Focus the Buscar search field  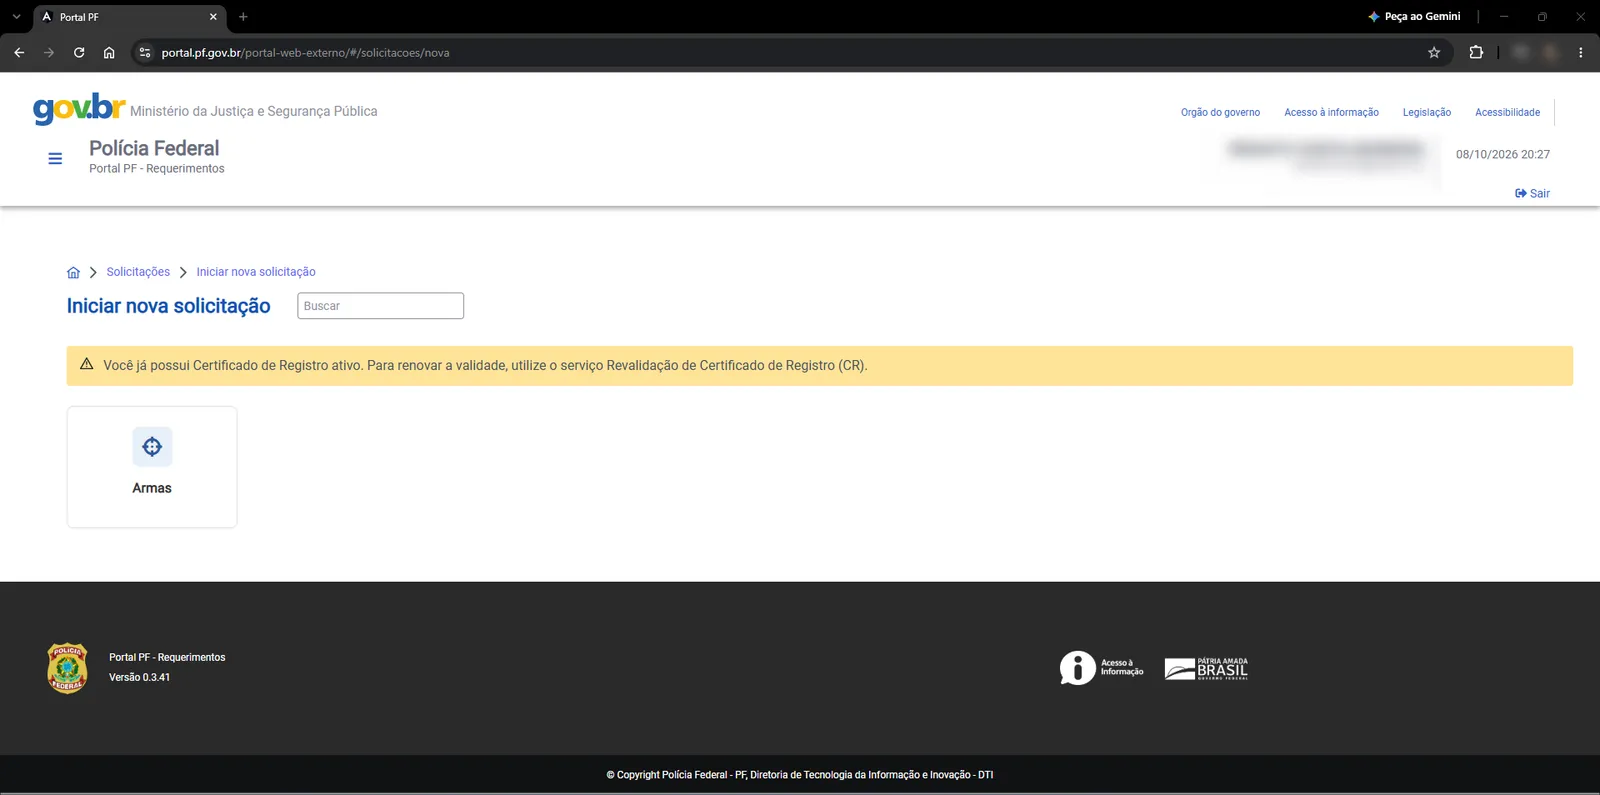coord(380,306)
